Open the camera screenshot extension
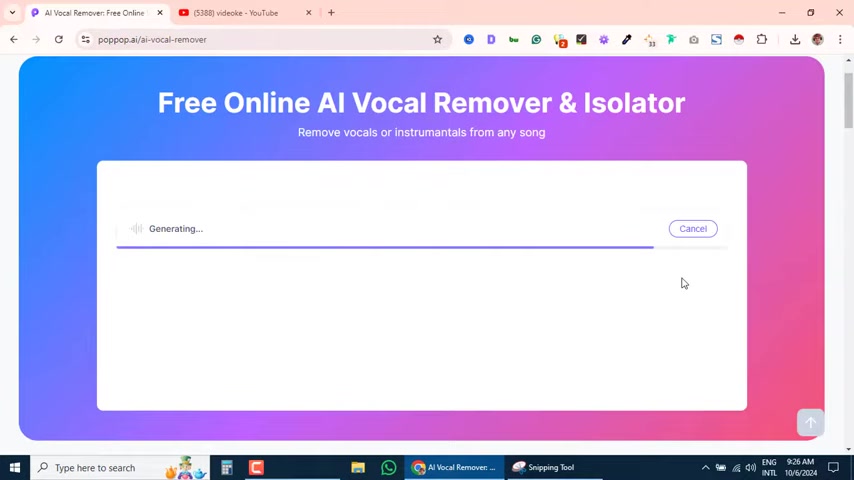This screenshot has width=854, height=480. tap(693, 39)
